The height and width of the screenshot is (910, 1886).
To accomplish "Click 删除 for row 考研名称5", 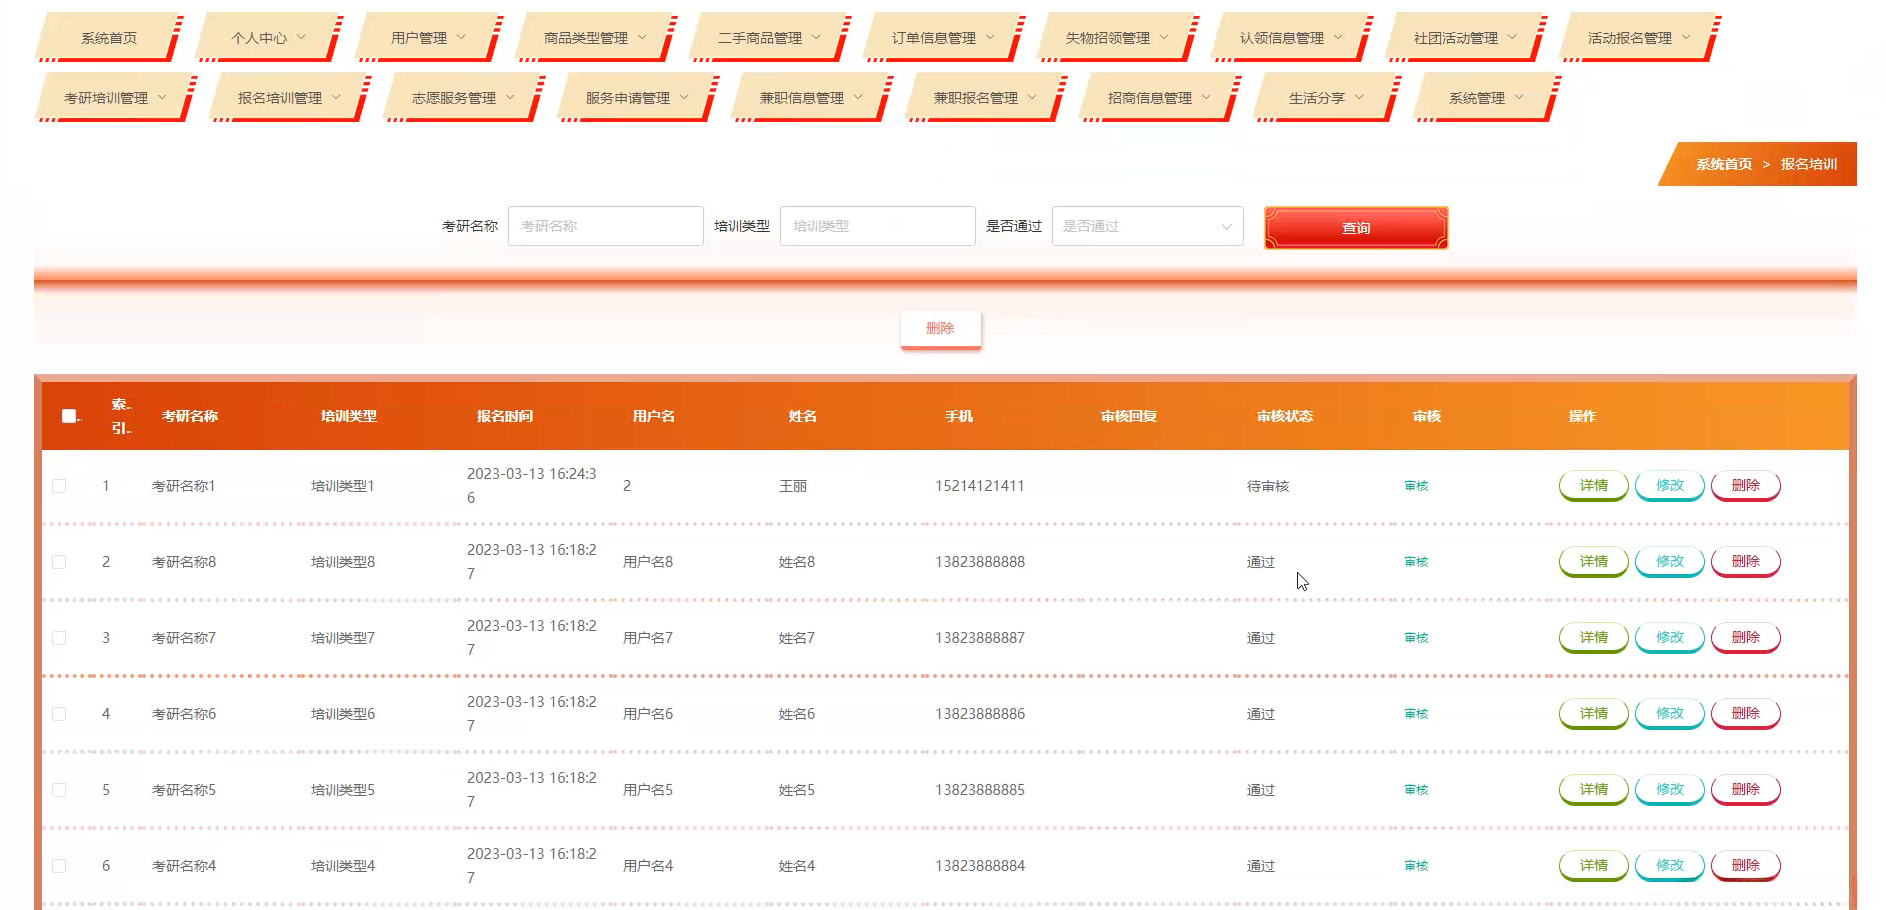I will point(1746,790).
